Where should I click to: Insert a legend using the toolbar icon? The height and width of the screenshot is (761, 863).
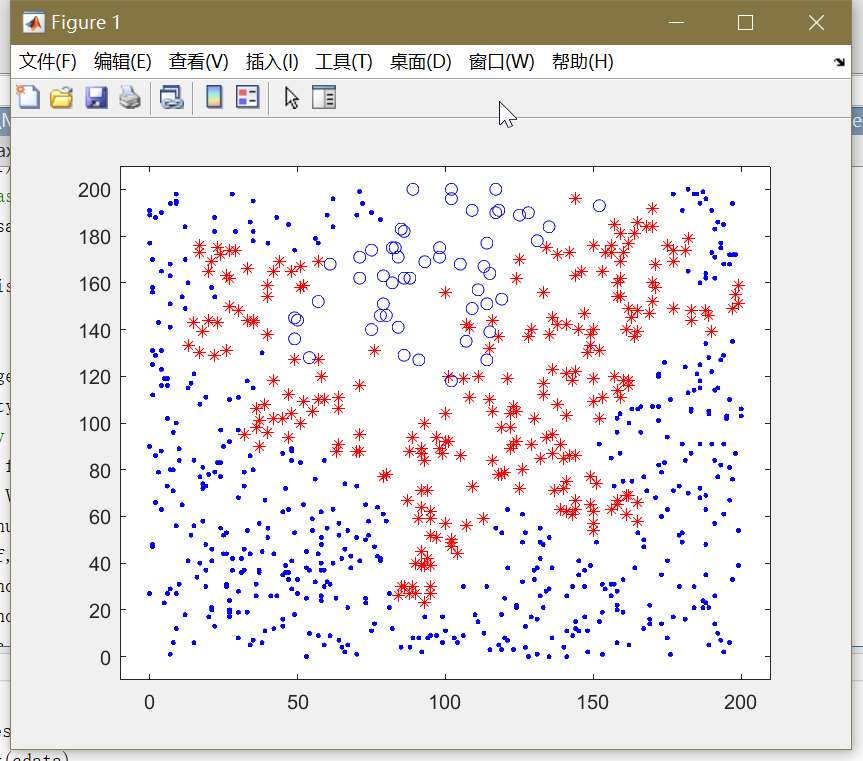pyautogui.click(x=248, y=97)
